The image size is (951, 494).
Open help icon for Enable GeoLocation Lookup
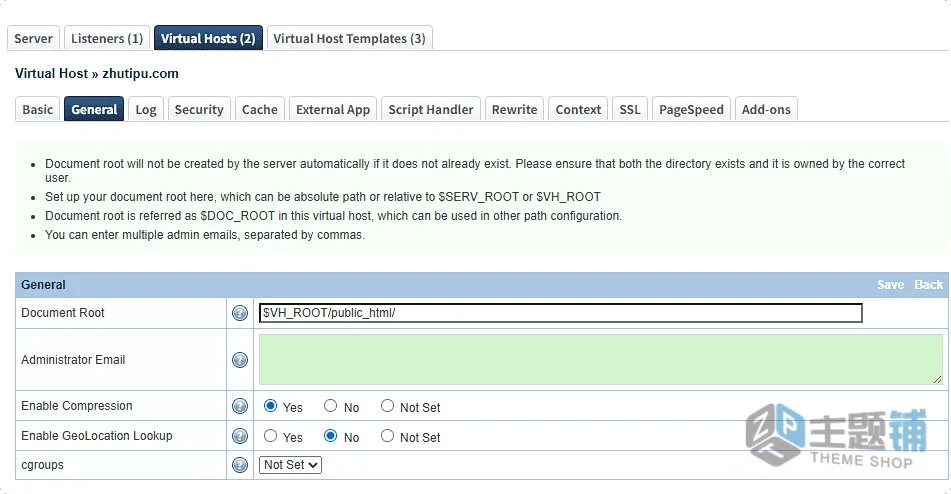point(240,436)
